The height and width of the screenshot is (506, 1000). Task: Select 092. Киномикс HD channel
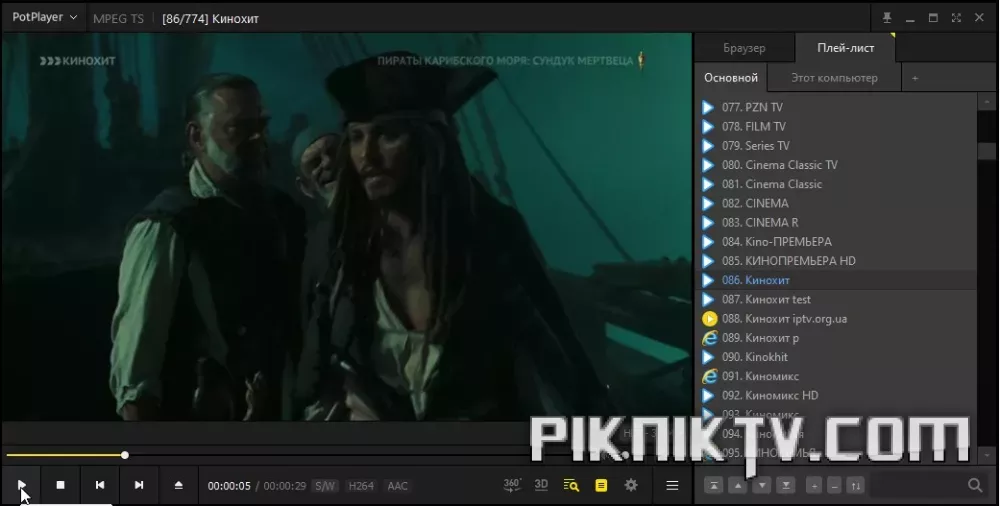(x=835, y=395)
